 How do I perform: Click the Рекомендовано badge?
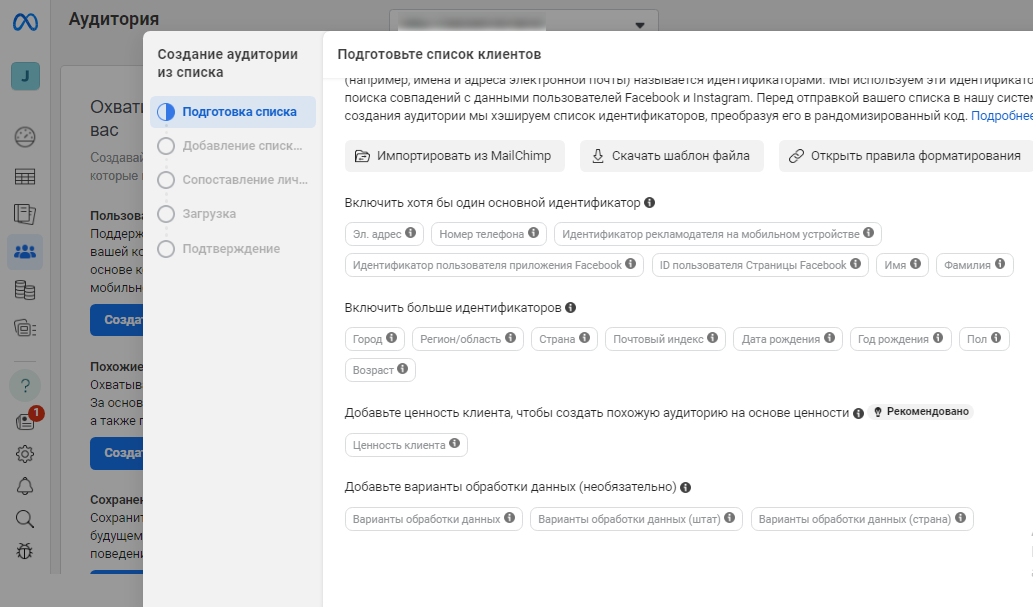(921, 411)
